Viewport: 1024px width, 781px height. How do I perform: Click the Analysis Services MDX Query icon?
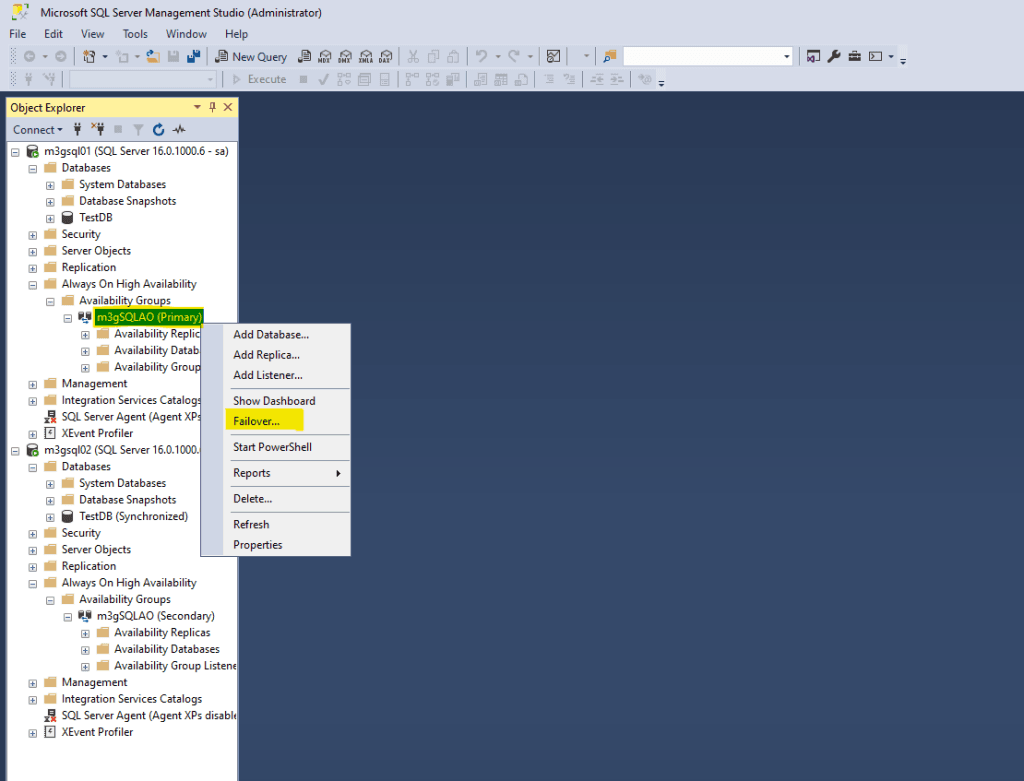pyautogui.click(x=325, y=57)
